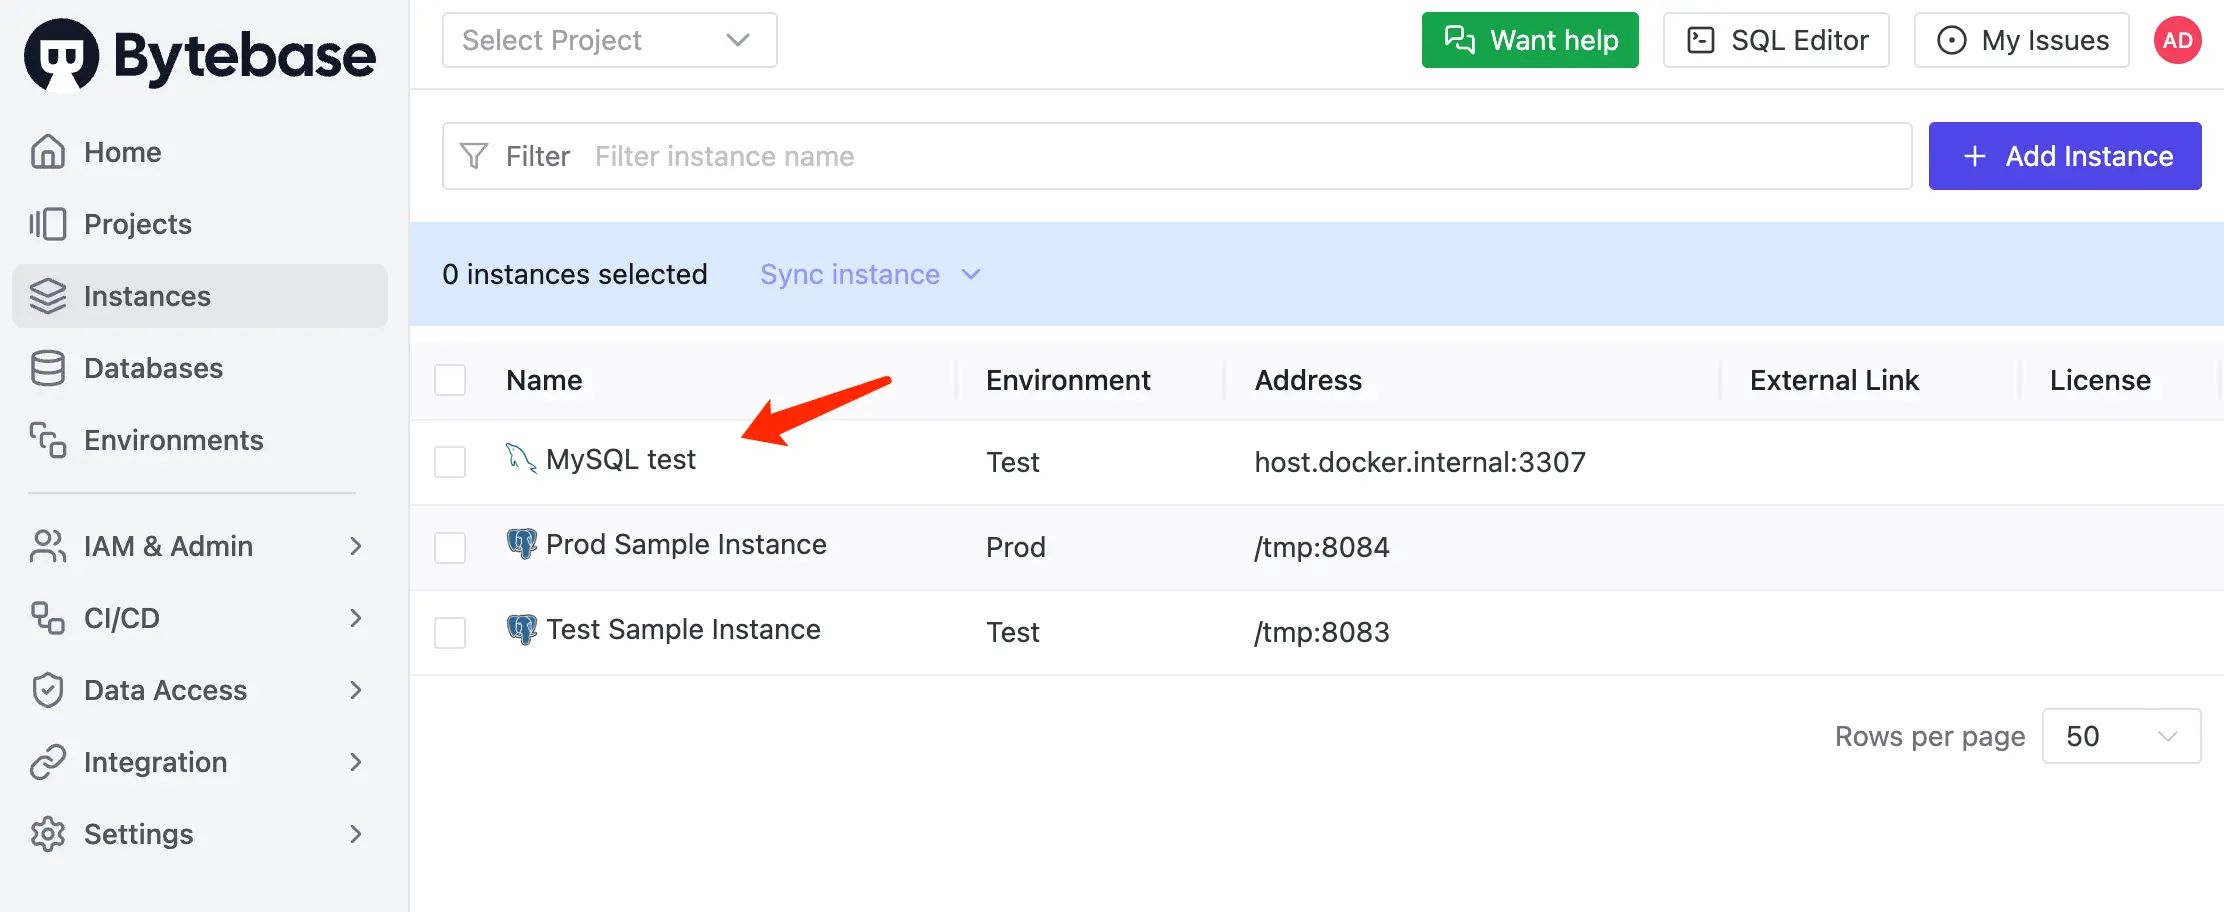Click MySQL test's Test environment cell
Image resolution: width=2224 pixels, height=912 pixels.
tap(1013, 462)
